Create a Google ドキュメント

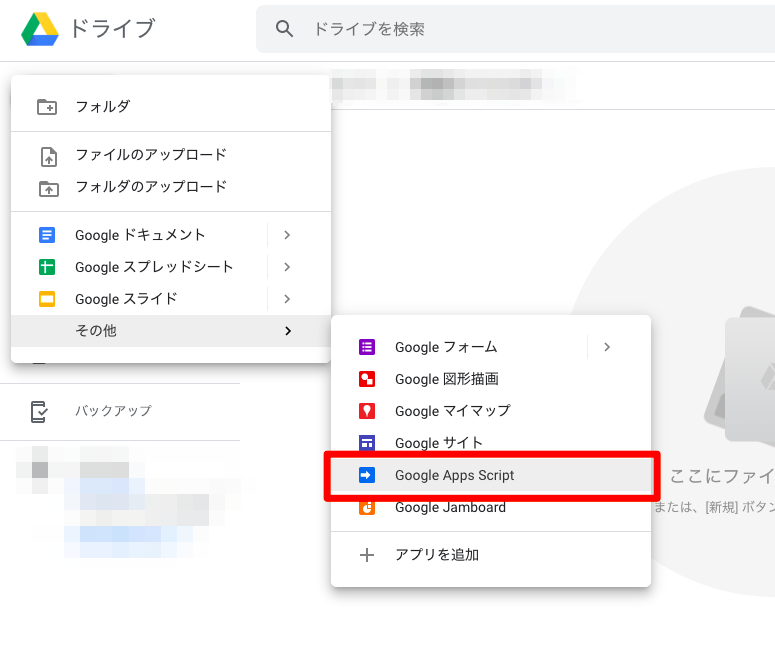pyautogui.click(x=140, y=235)
